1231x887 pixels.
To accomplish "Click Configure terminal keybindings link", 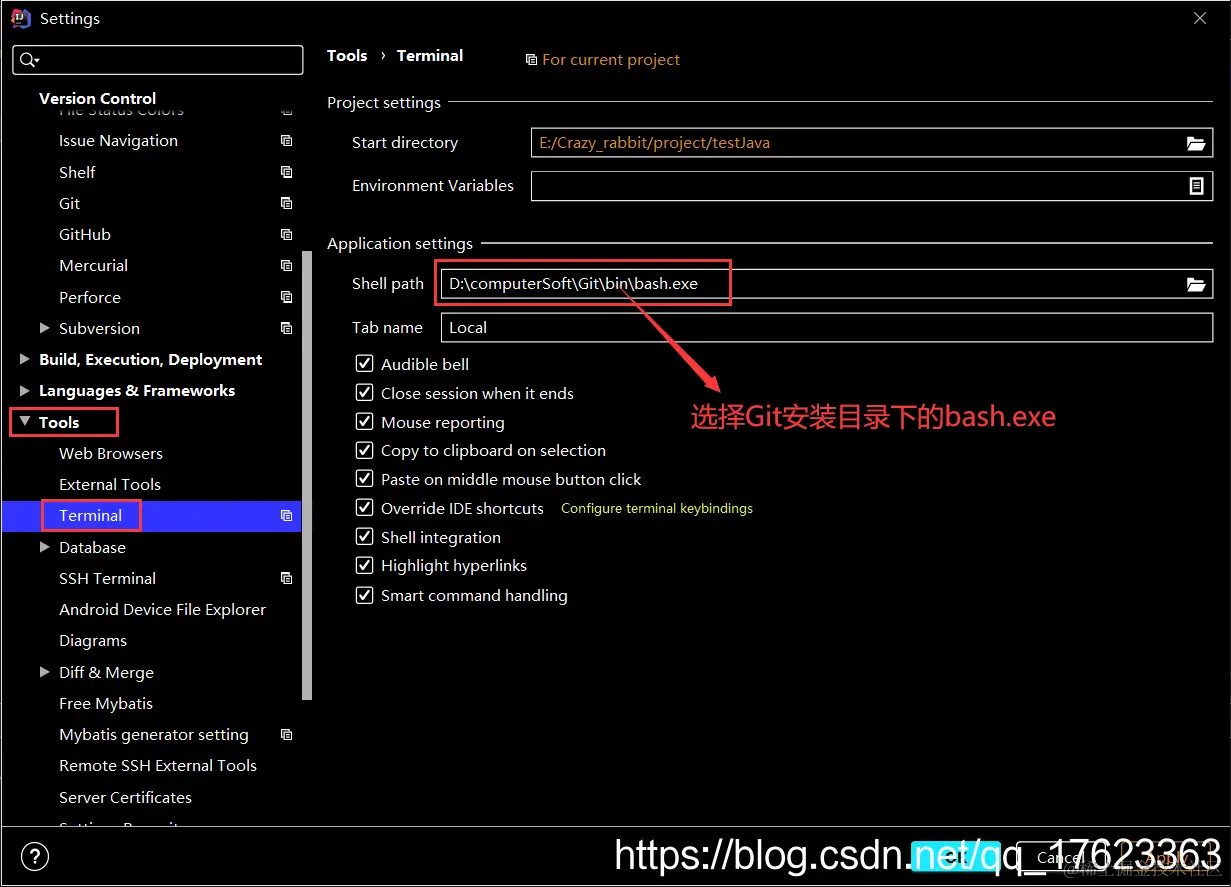I will click(657, 508).
